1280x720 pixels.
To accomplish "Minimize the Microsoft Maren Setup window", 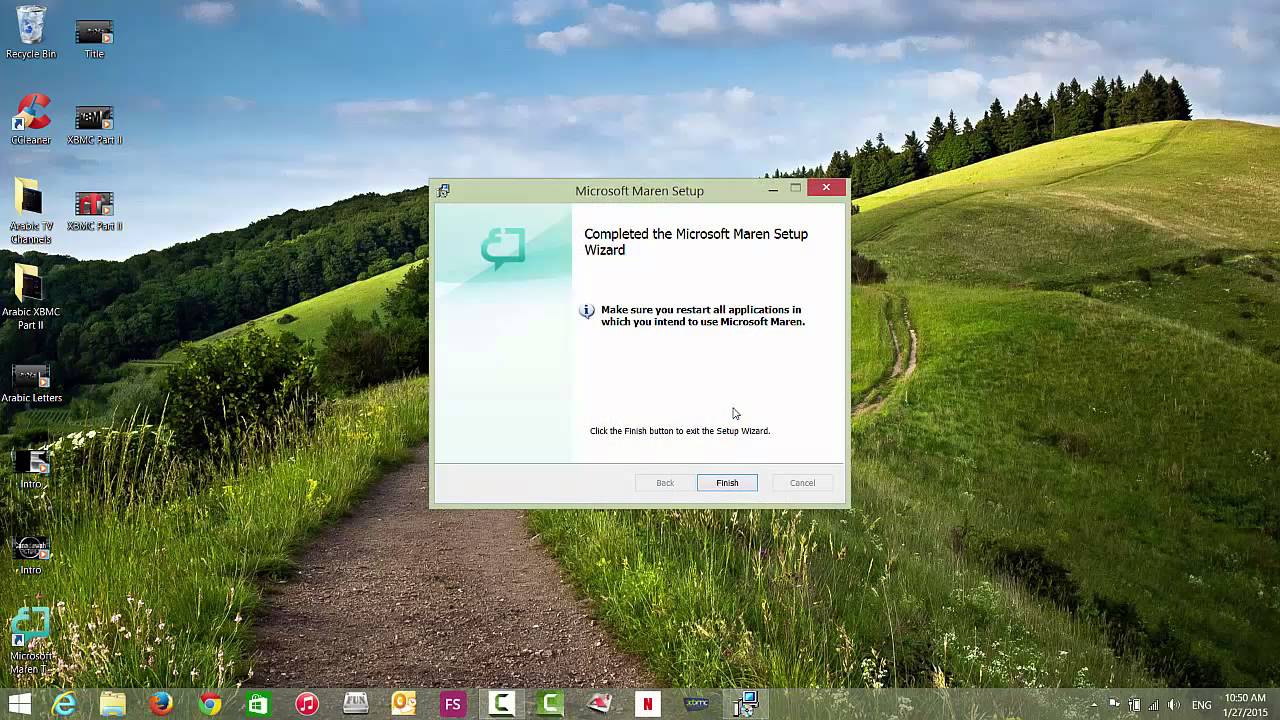I will [773, 188].
